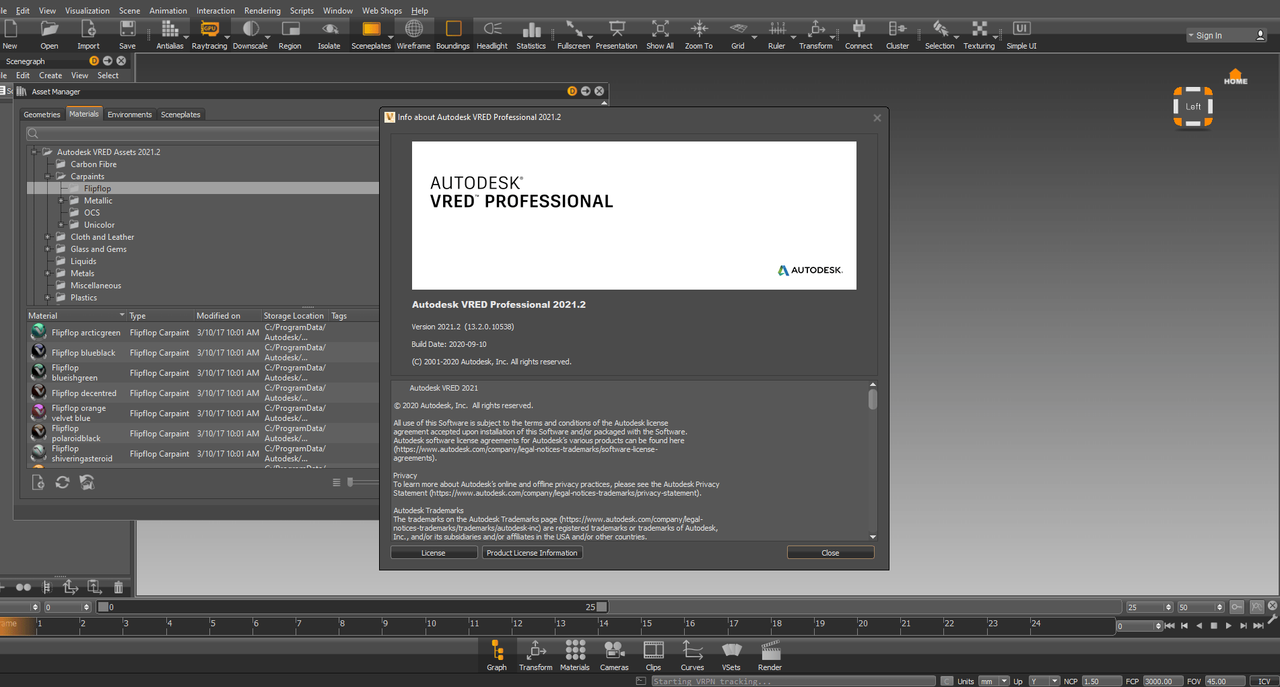Click the Connect toolbar icon

858,34
